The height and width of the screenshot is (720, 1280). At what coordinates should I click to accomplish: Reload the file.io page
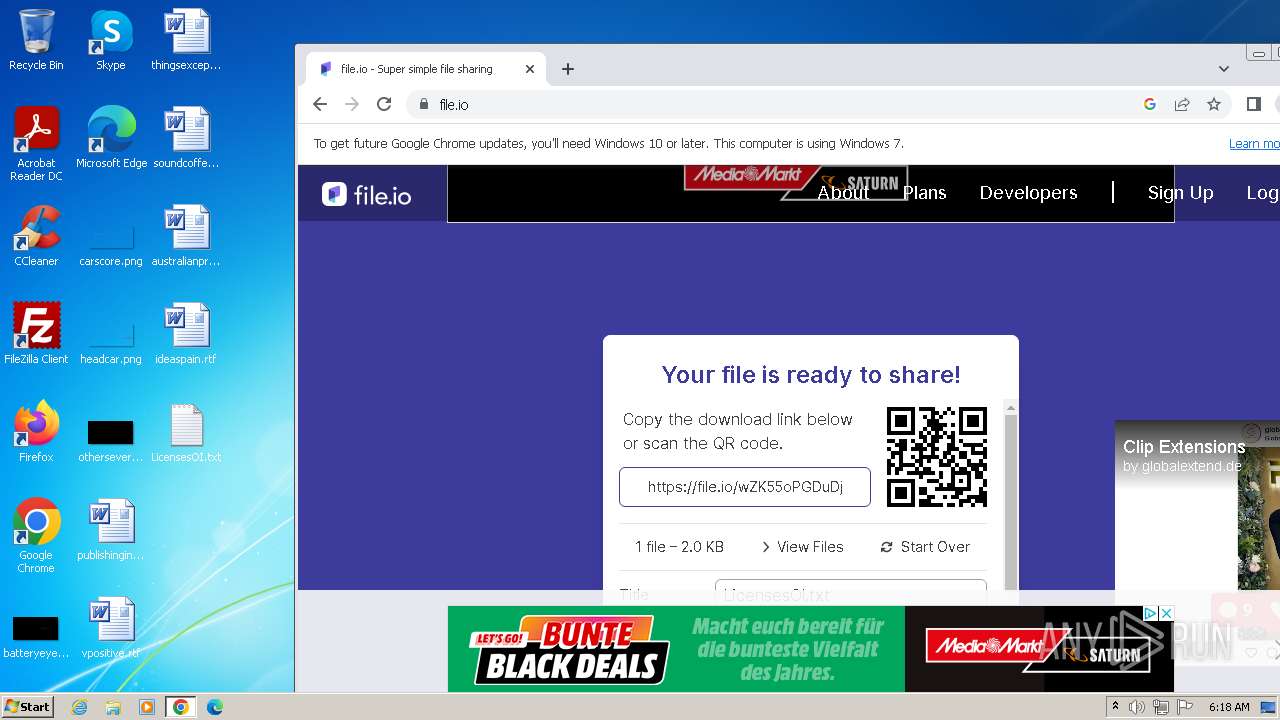384,104
